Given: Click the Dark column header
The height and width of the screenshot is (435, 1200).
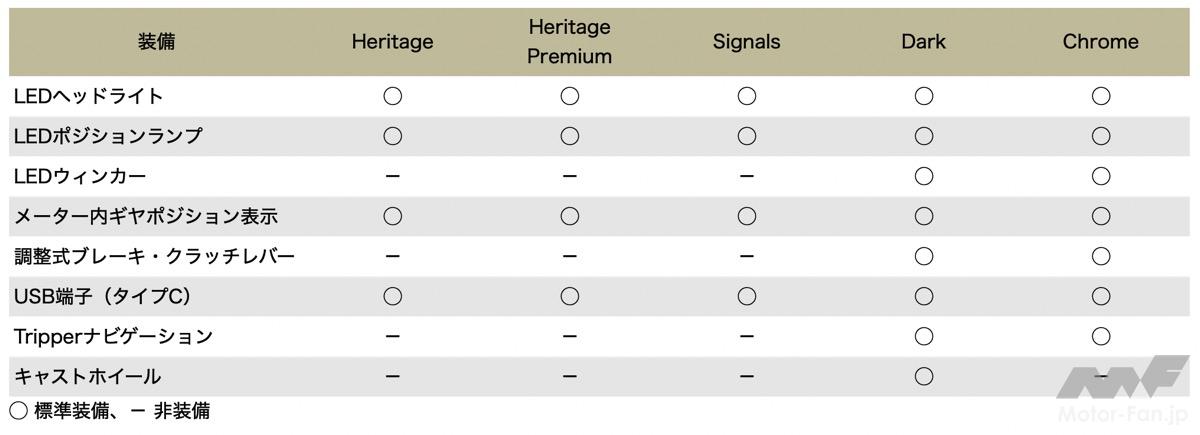Looking at the screenshot, I should click(923, 42).
